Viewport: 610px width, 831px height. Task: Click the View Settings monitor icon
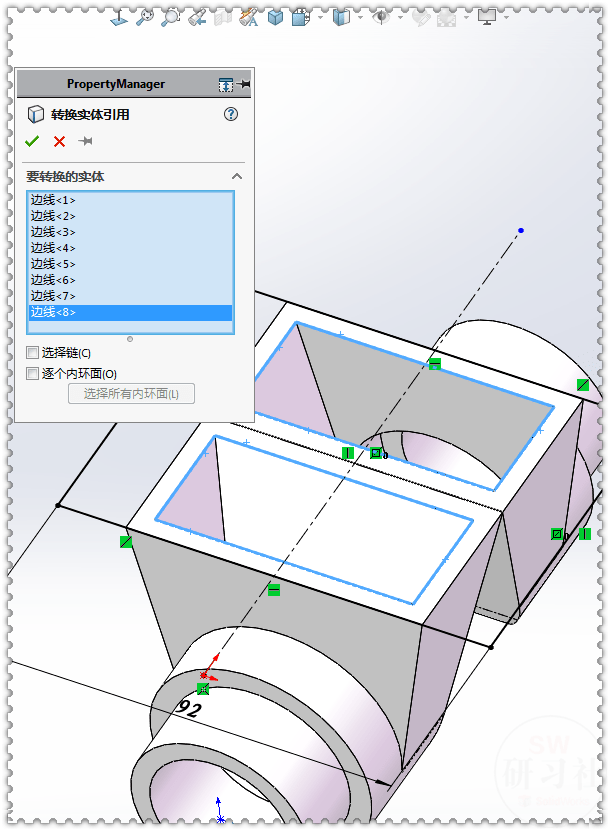pyautogui.click(x=487, y=17)
